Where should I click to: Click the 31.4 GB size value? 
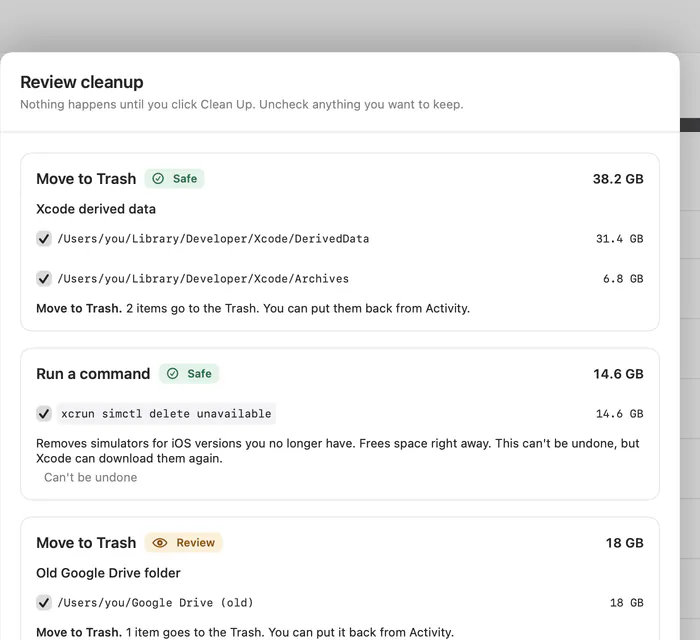[620, 239]
